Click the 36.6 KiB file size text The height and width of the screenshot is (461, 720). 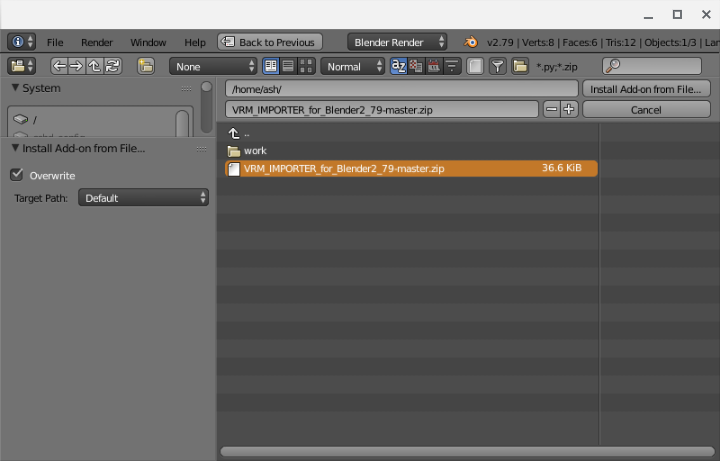tap(562, 168)
